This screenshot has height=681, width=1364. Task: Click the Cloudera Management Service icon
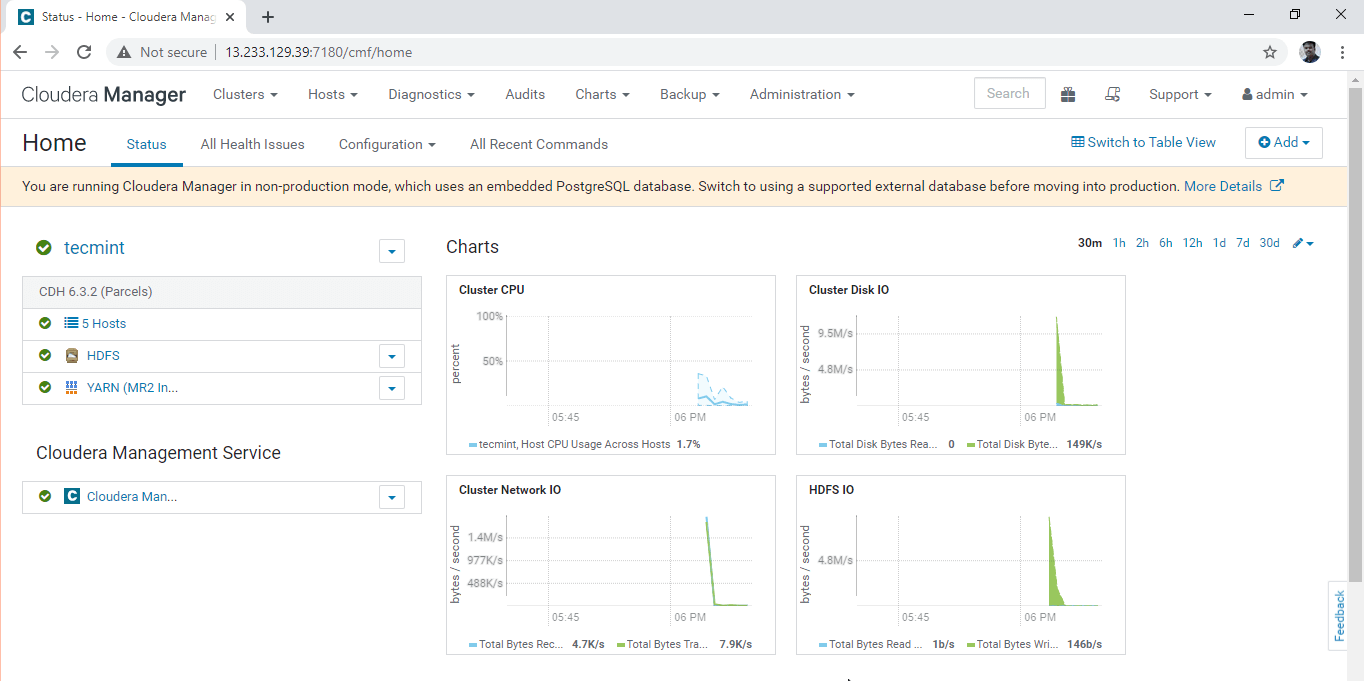72,496
